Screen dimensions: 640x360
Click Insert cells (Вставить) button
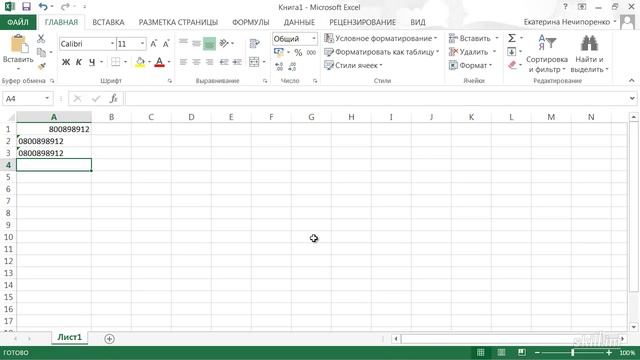coord(470,38)
